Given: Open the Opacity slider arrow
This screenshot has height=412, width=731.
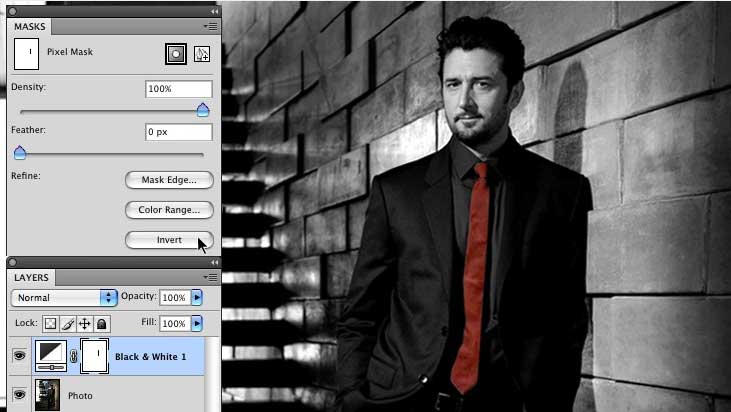Looking at the screenshot, I should coord(197,297).
